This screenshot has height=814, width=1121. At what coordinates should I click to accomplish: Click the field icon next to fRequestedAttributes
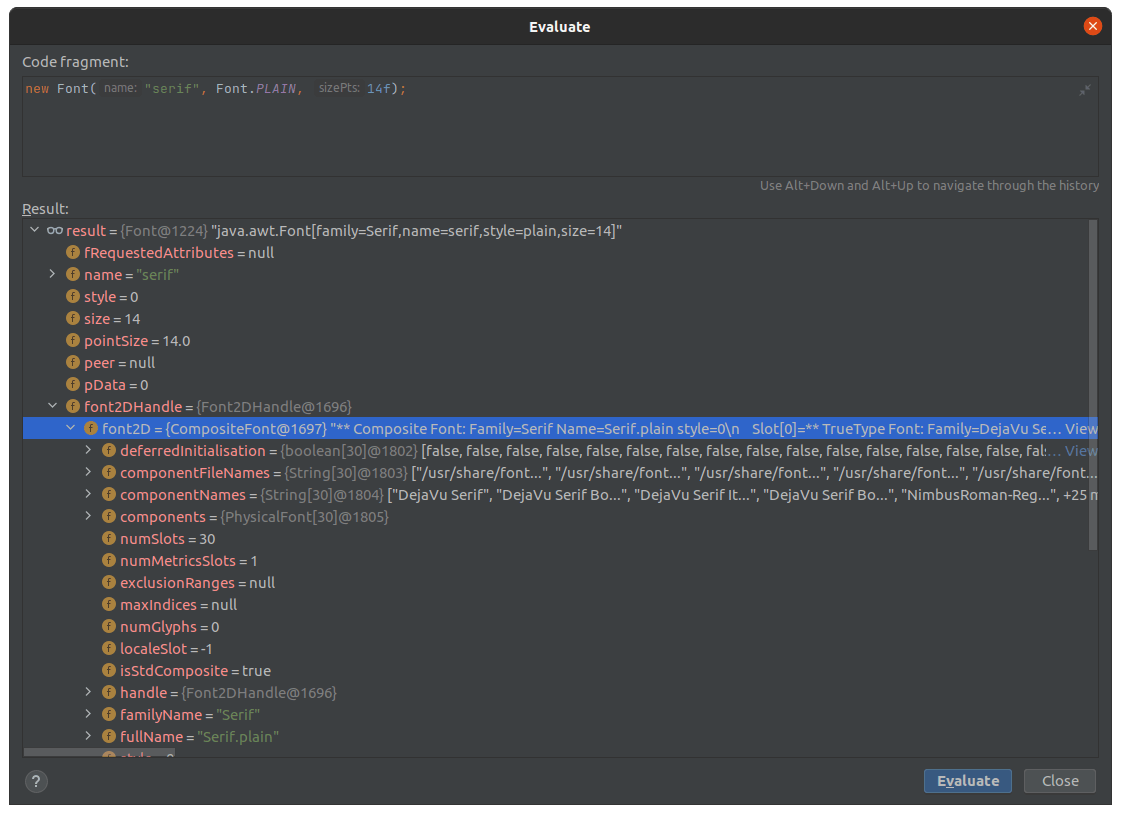point(73,253)
